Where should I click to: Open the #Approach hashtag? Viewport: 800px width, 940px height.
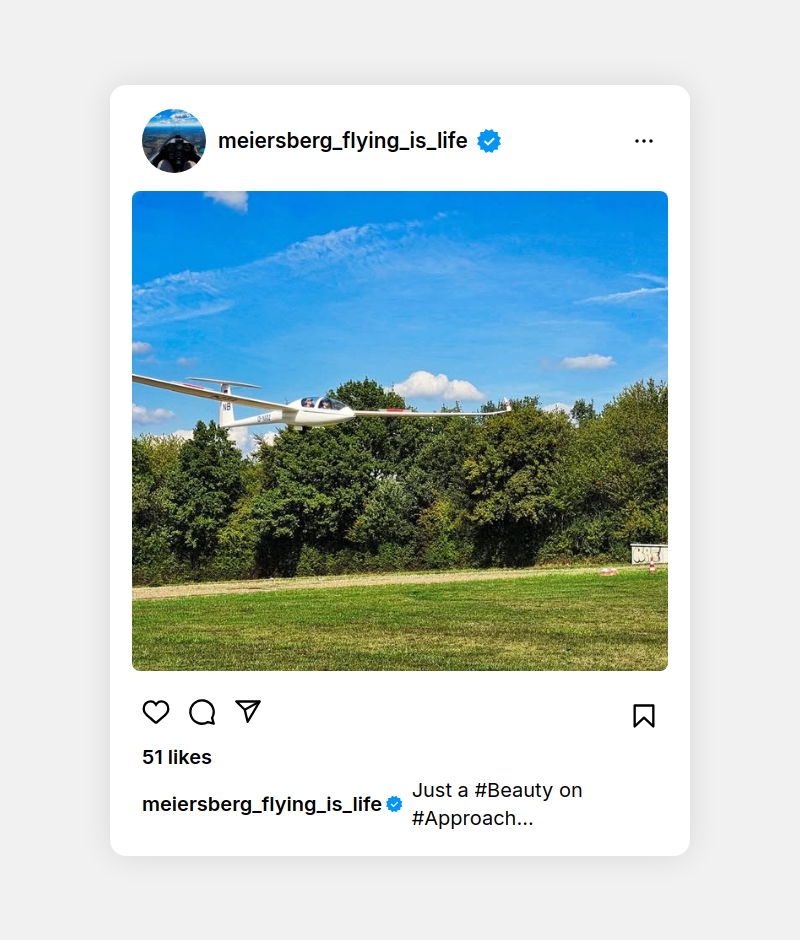point(472,818)
